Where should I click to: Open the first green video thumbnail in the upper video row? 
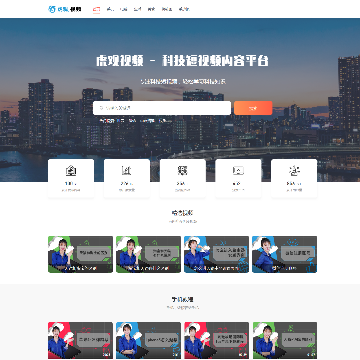pos(80,254)
